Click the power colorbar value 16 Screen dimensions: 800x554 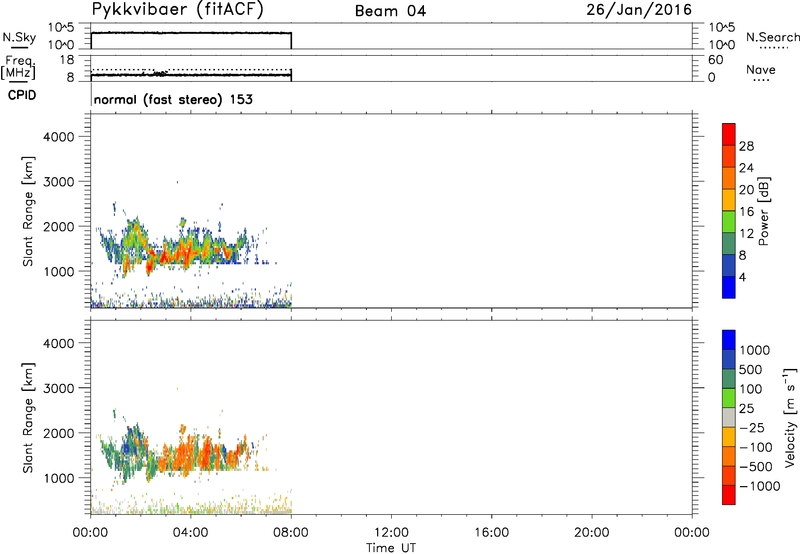[746, 211]
